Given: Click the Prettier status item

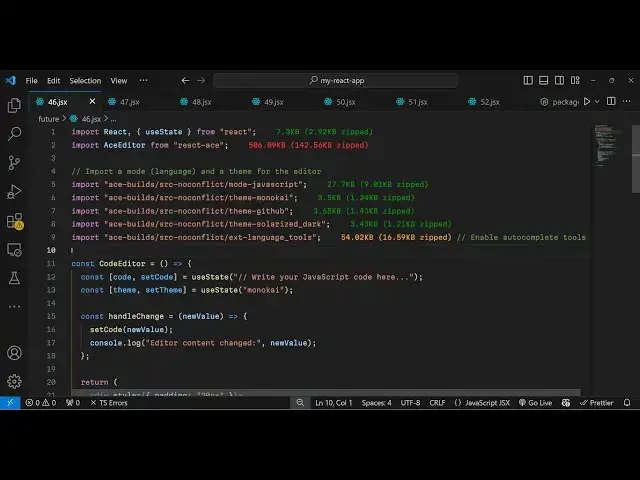Looking at the screenshot, I should point(596,403).
